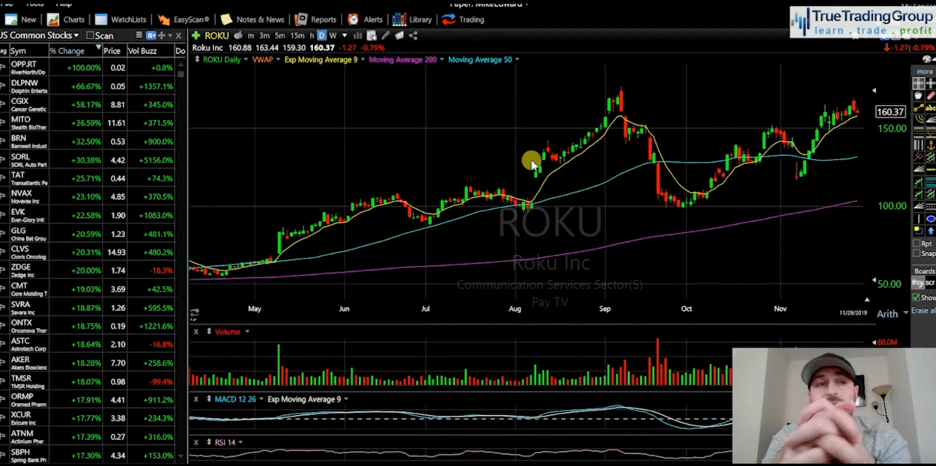Screen dimensions: 936x466
Task: Select the Daily D timeframe
Action: pos(322,36)
